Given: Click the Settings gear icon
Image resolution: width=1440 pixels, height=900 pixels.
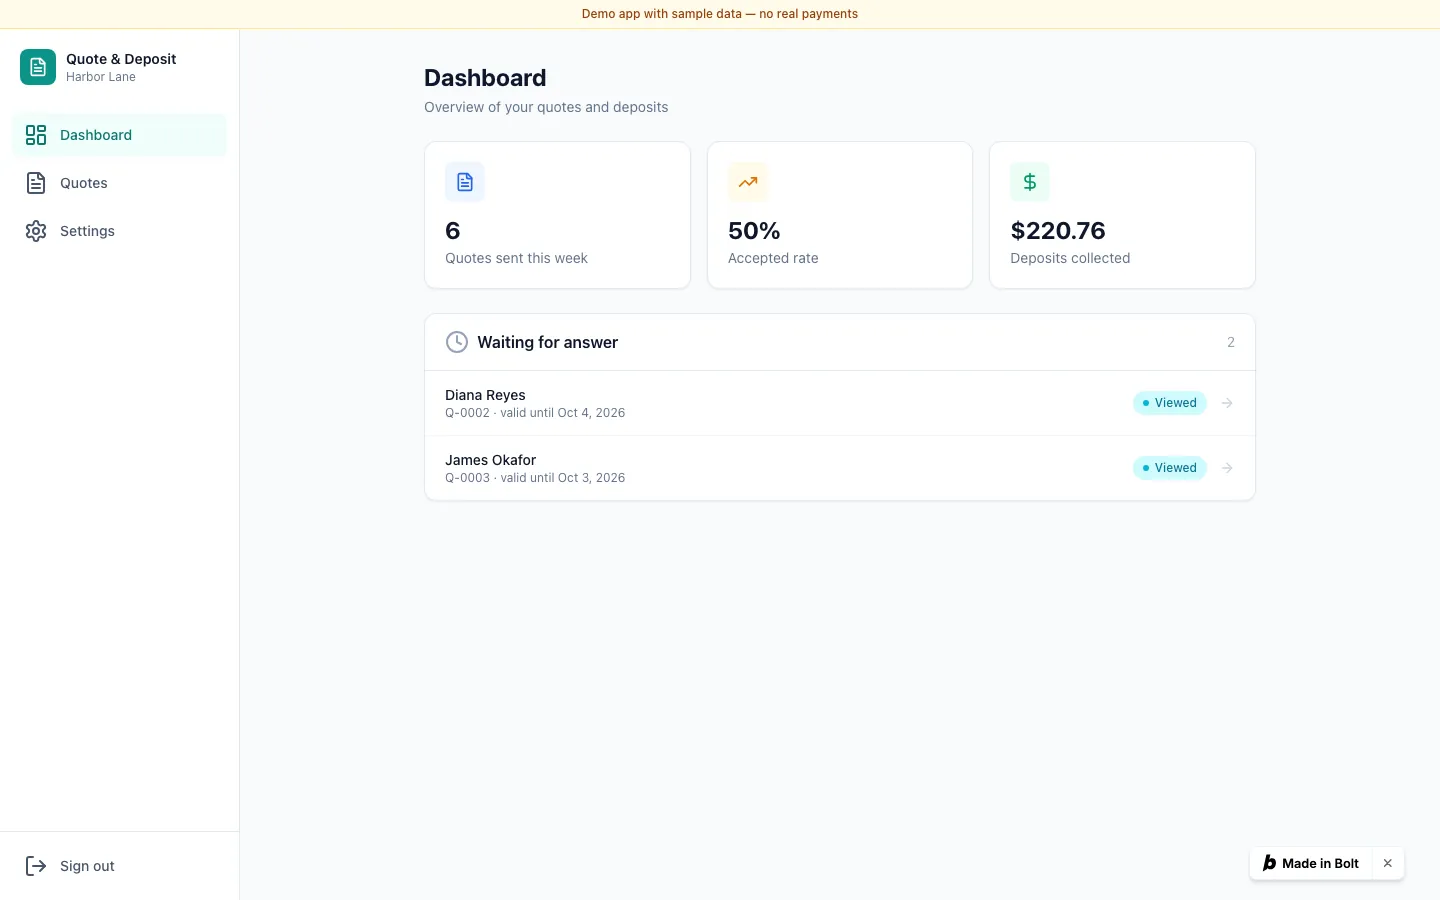Looking at the screenshot, I should tap(36, 231).
